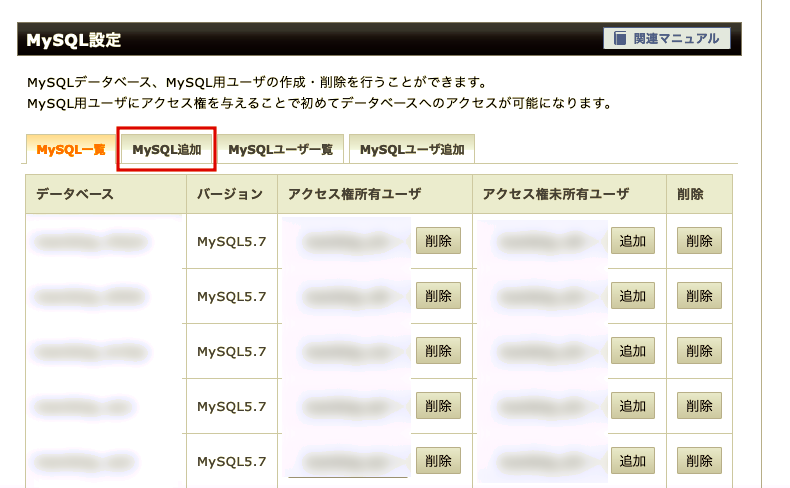Click 追加 in the fifth database row
Image resolution: width=790 pixels, height=488 pixels.
coord(633,460)
